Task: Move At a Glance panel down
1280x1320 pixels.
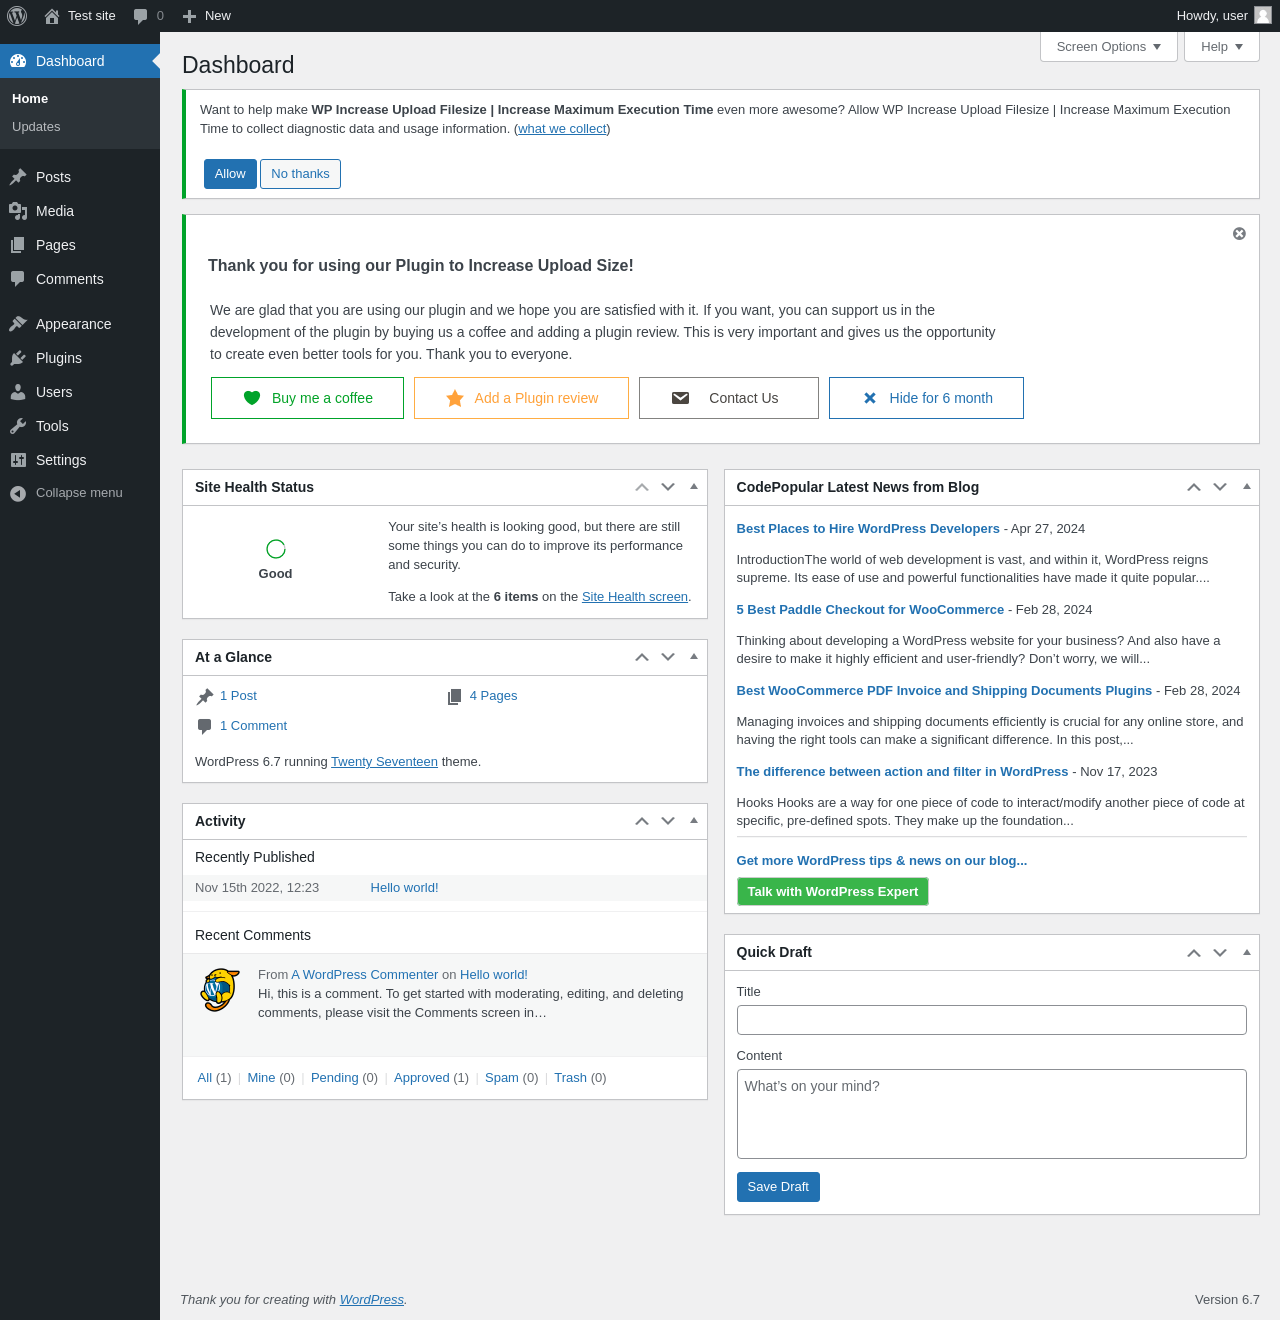Action: point(668,657)
